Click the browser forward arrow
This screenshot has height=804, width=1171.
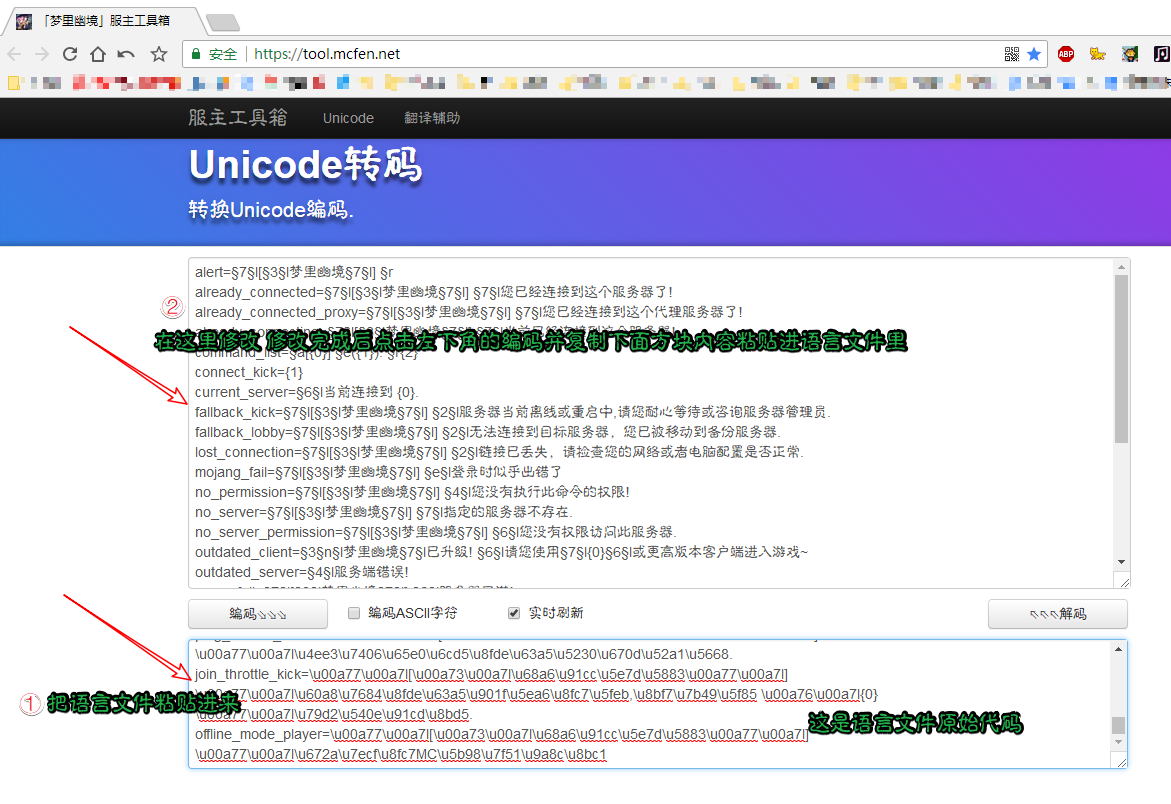(42, 54)
